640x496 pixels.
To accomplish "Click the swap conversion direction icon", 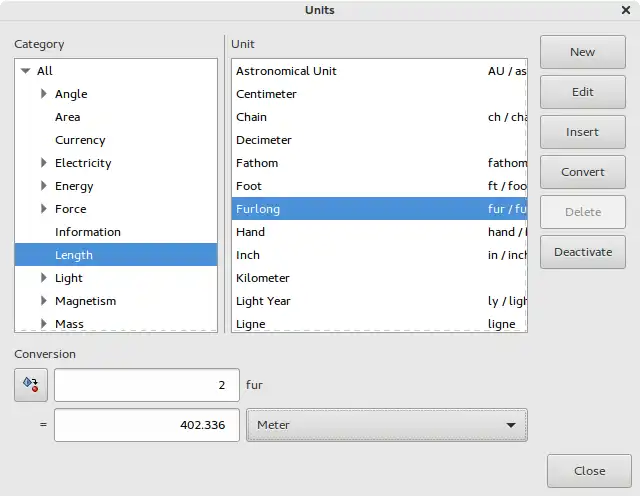I will 30,385.
